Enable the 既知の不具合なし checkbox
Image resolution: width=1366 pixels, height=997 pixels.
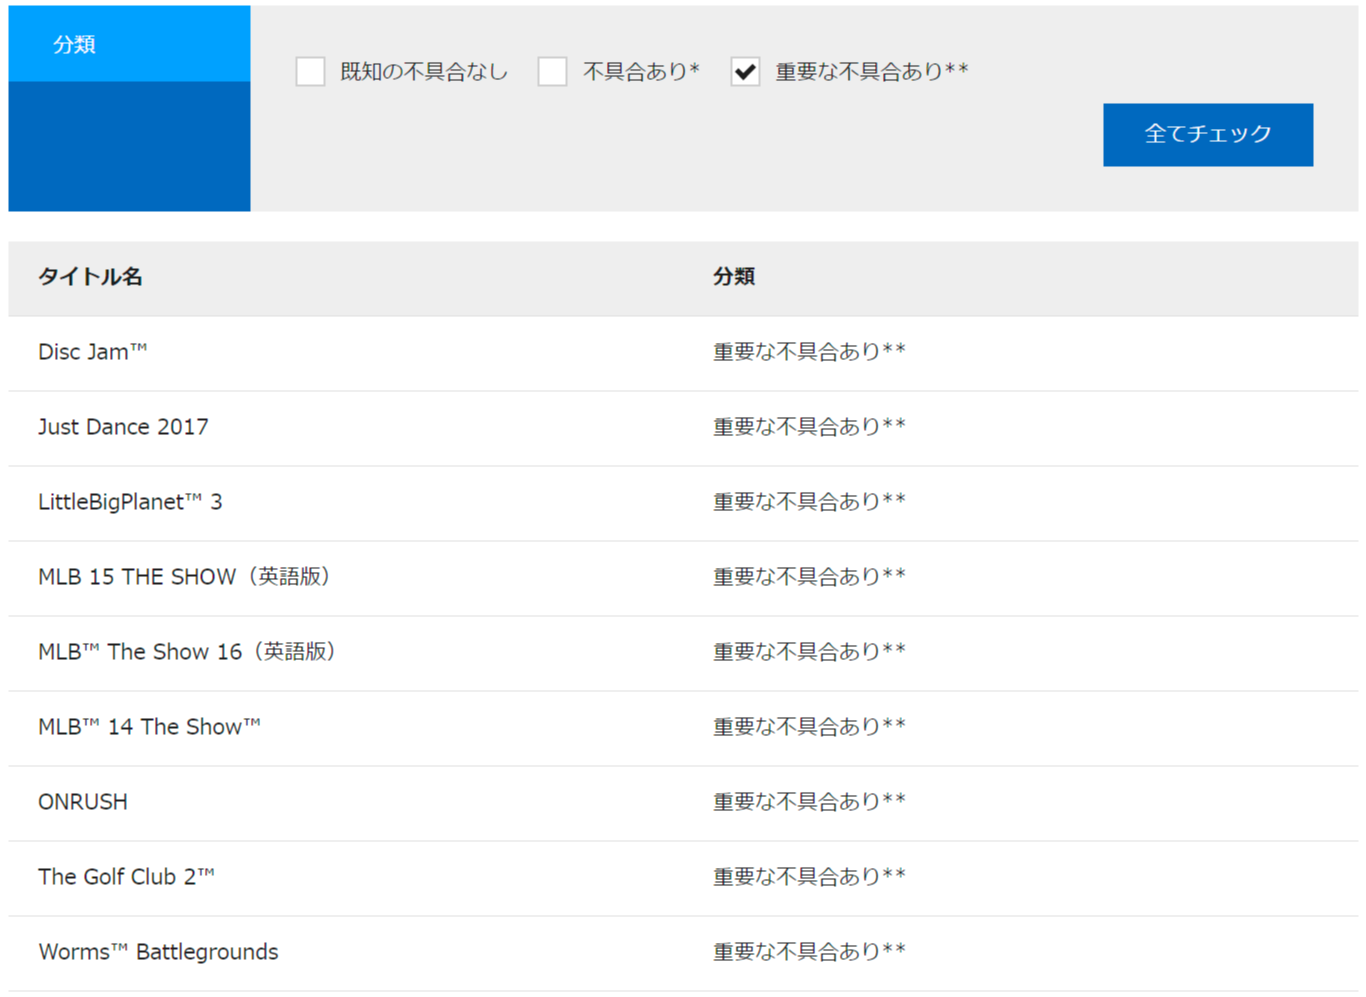coord(310,71)
